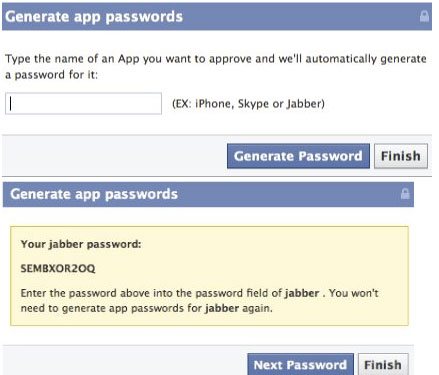Image resolution: width=439 pixels, height=375 pixels.
Task: Click the lock icon in upper dialog header
Action: [424, 16]
